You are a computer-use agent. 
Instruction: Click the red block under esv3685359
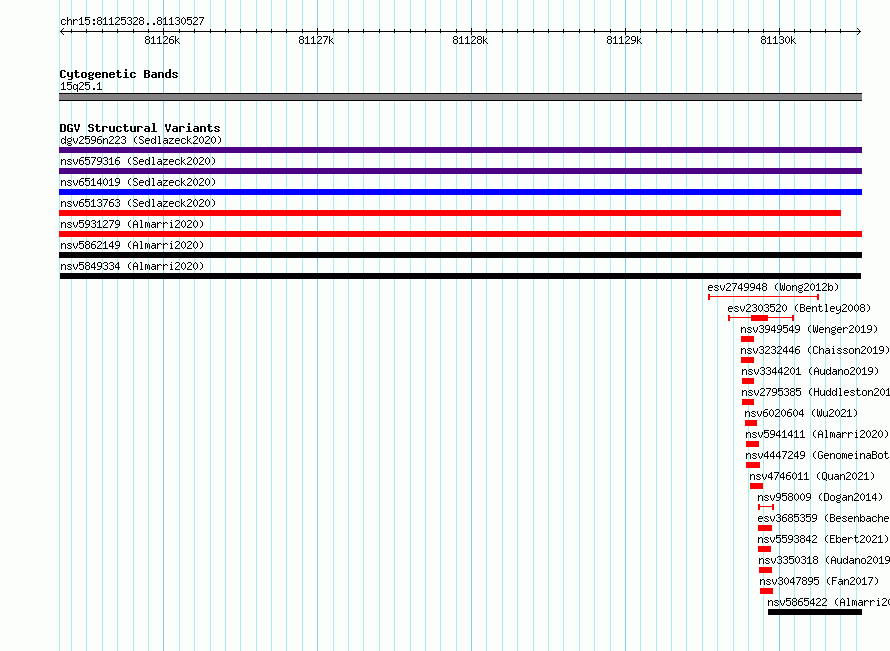click(765, 528)
